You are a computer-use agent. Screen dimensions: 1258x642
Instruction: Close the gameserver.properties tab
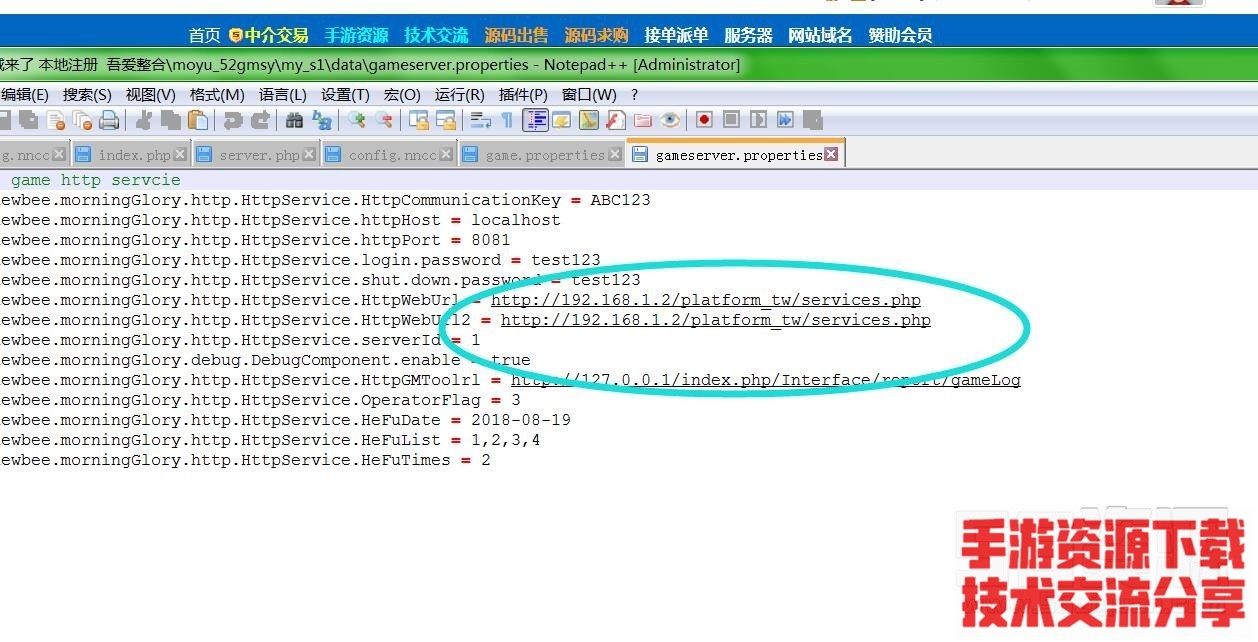tap(831, 154)
